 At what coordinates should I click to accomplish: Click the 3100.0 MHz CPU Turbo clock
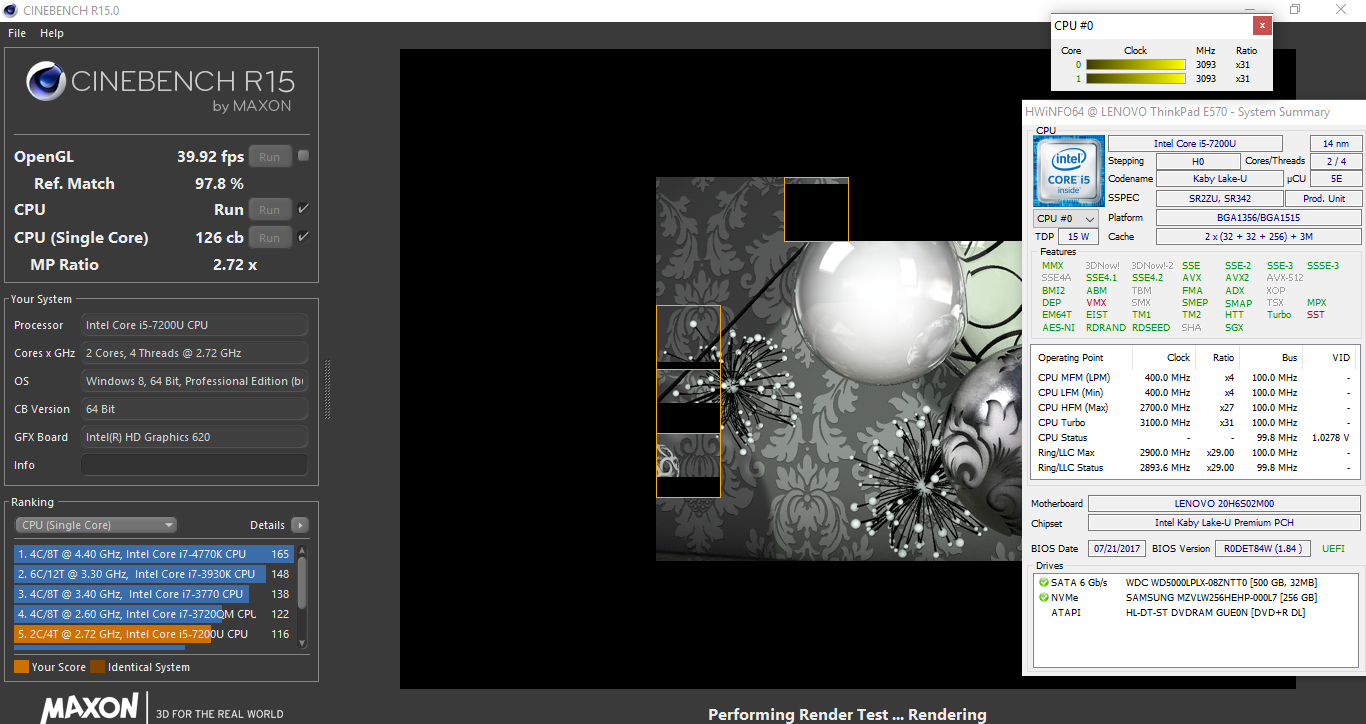click(1167, 423)
